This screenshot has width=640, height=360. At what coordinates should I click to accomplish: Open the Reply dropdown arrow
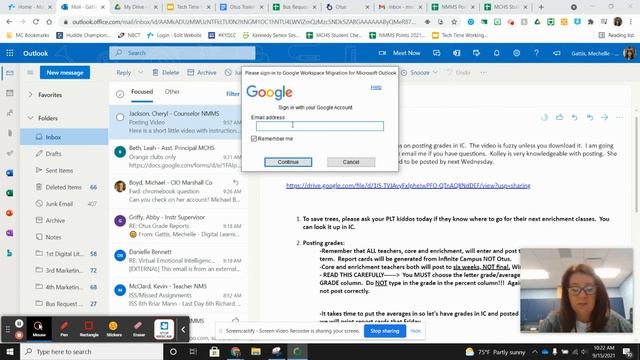click(x=140, y=73)
